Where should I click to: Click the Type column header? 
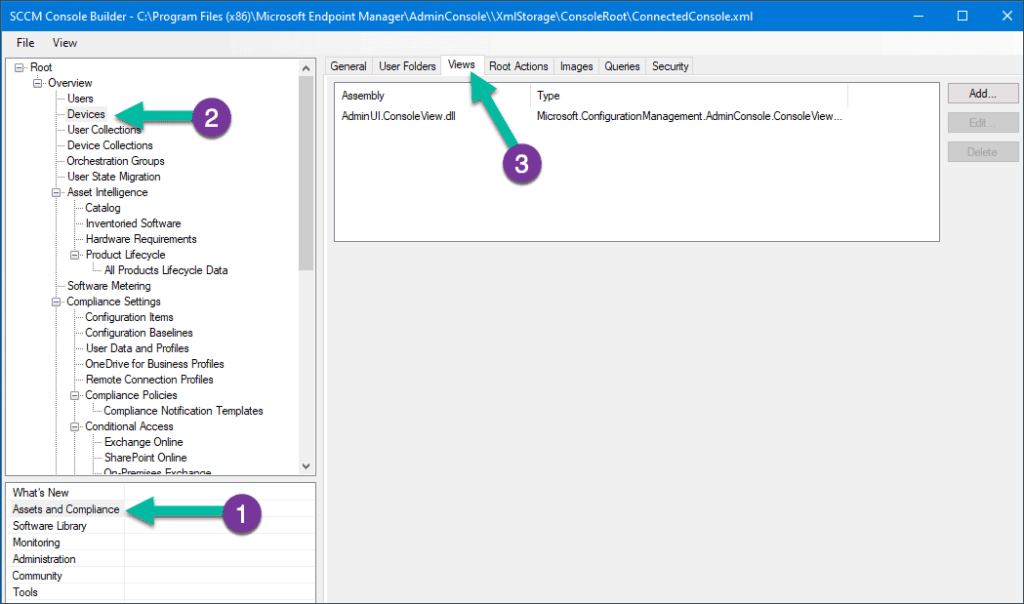click(689, 95)
